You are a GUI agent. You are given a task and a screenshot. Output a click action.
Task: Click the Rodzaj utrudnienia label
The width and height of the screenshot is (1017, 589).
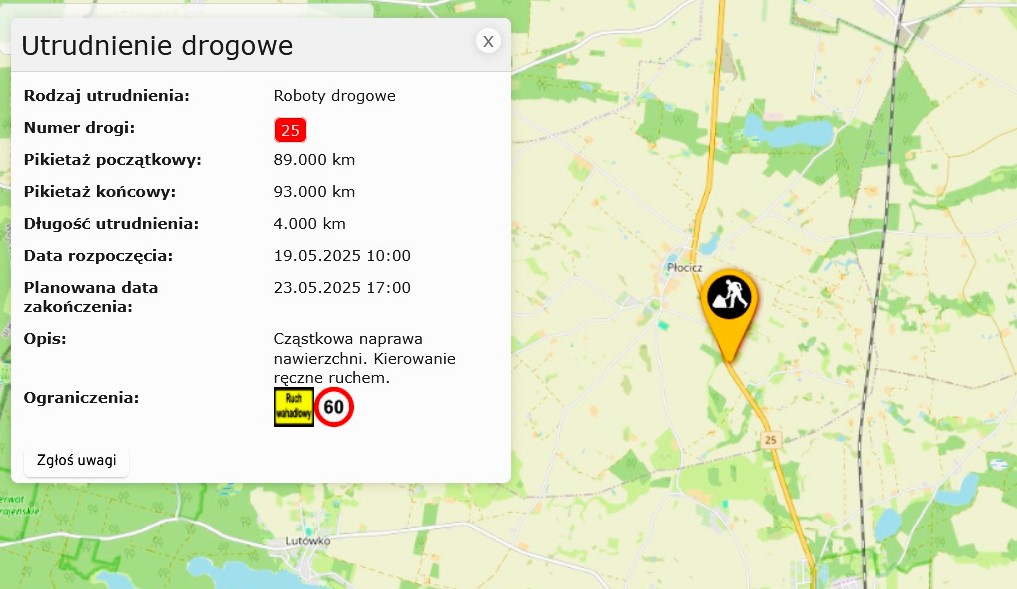coord(106,95)
